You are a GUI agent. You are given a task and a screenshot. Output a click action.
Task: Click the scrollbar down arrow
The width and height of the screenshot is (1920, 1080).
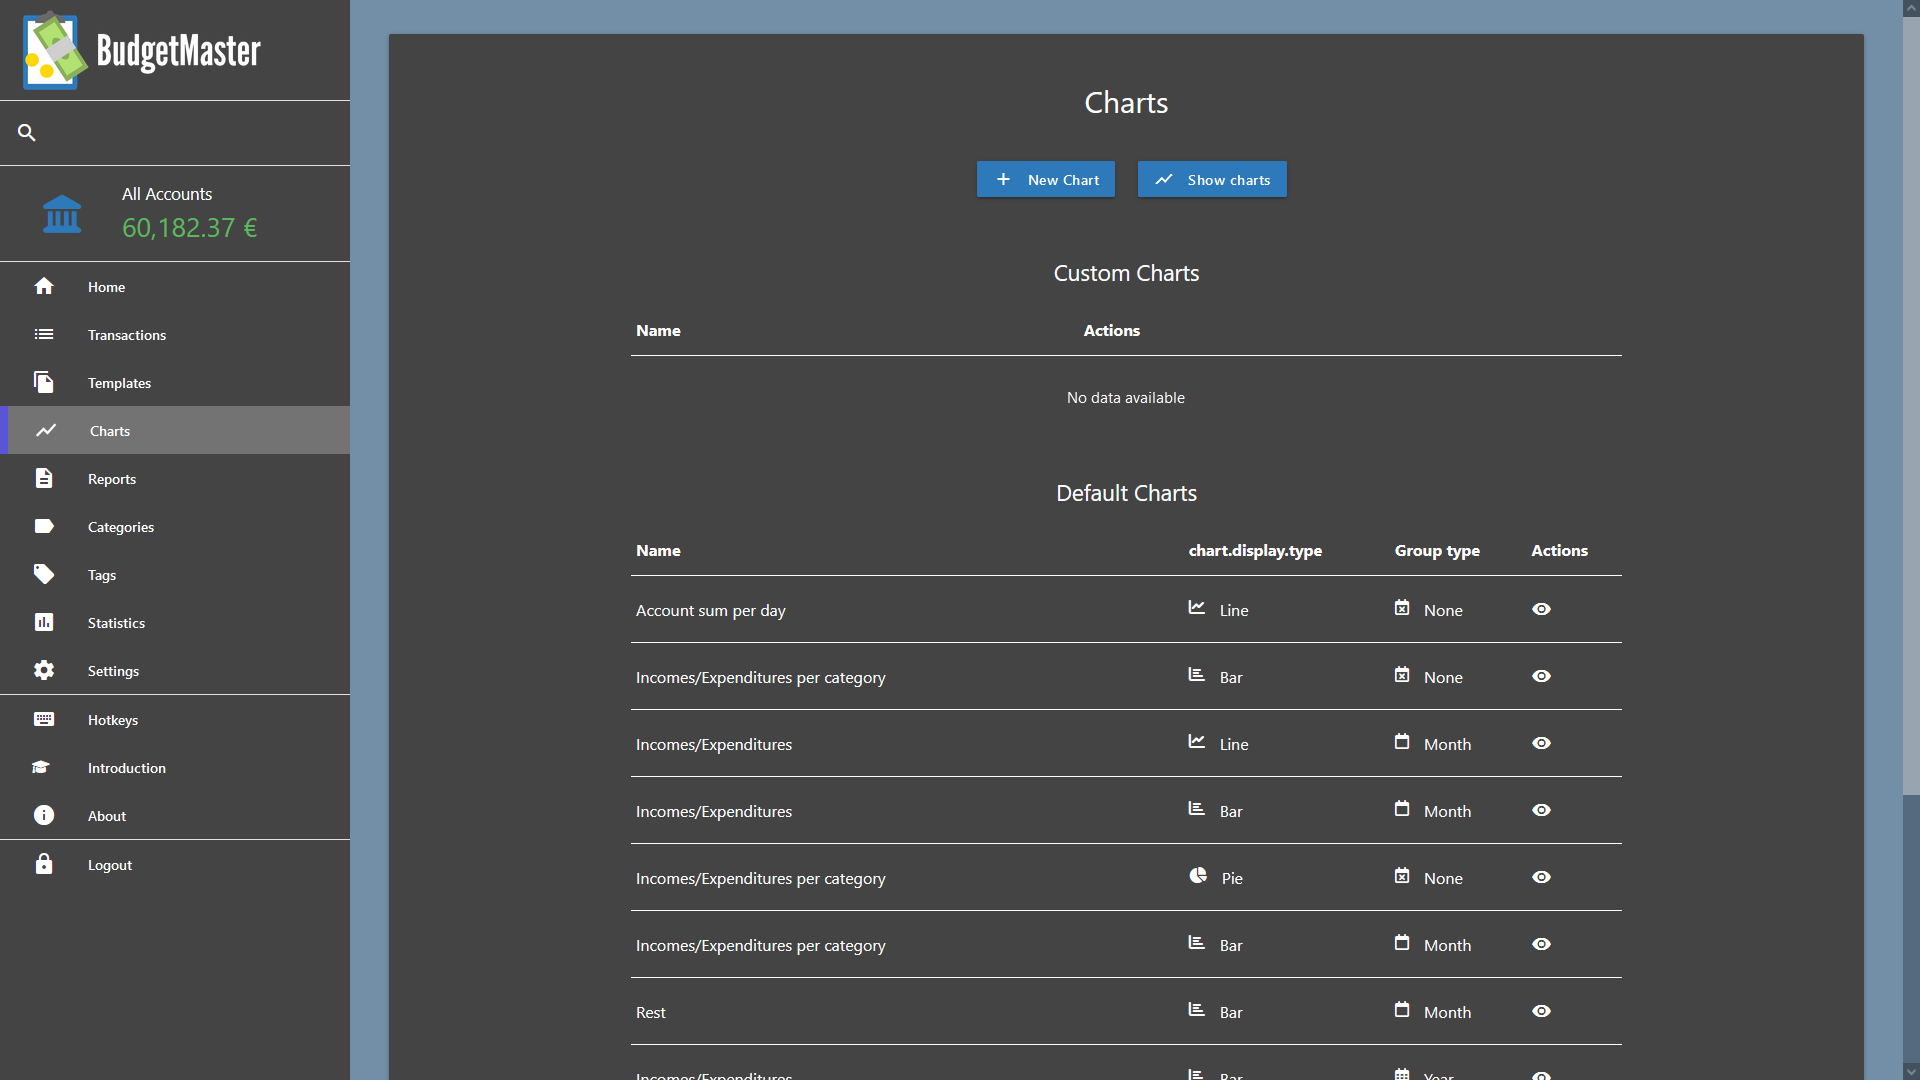tap(1911, 1071)
